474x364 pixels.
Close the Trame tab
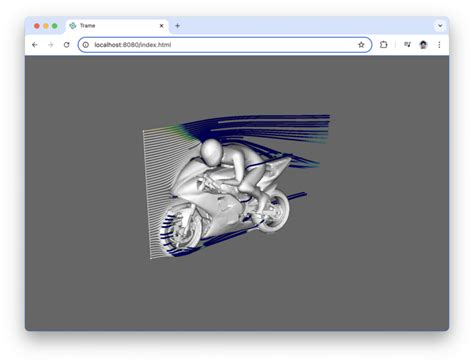(162, 26)
